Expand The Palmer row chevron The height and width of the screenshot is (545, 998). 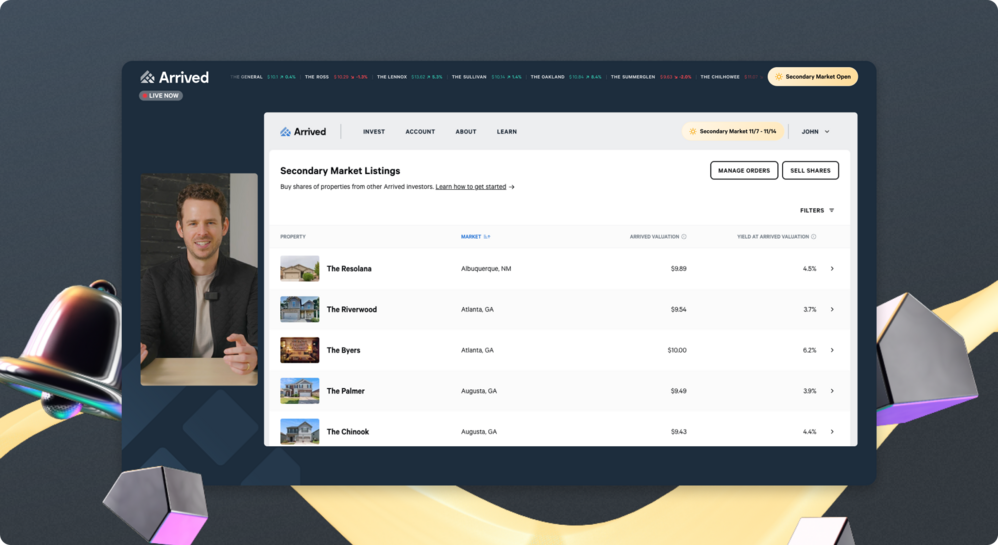tap(832, 391)
